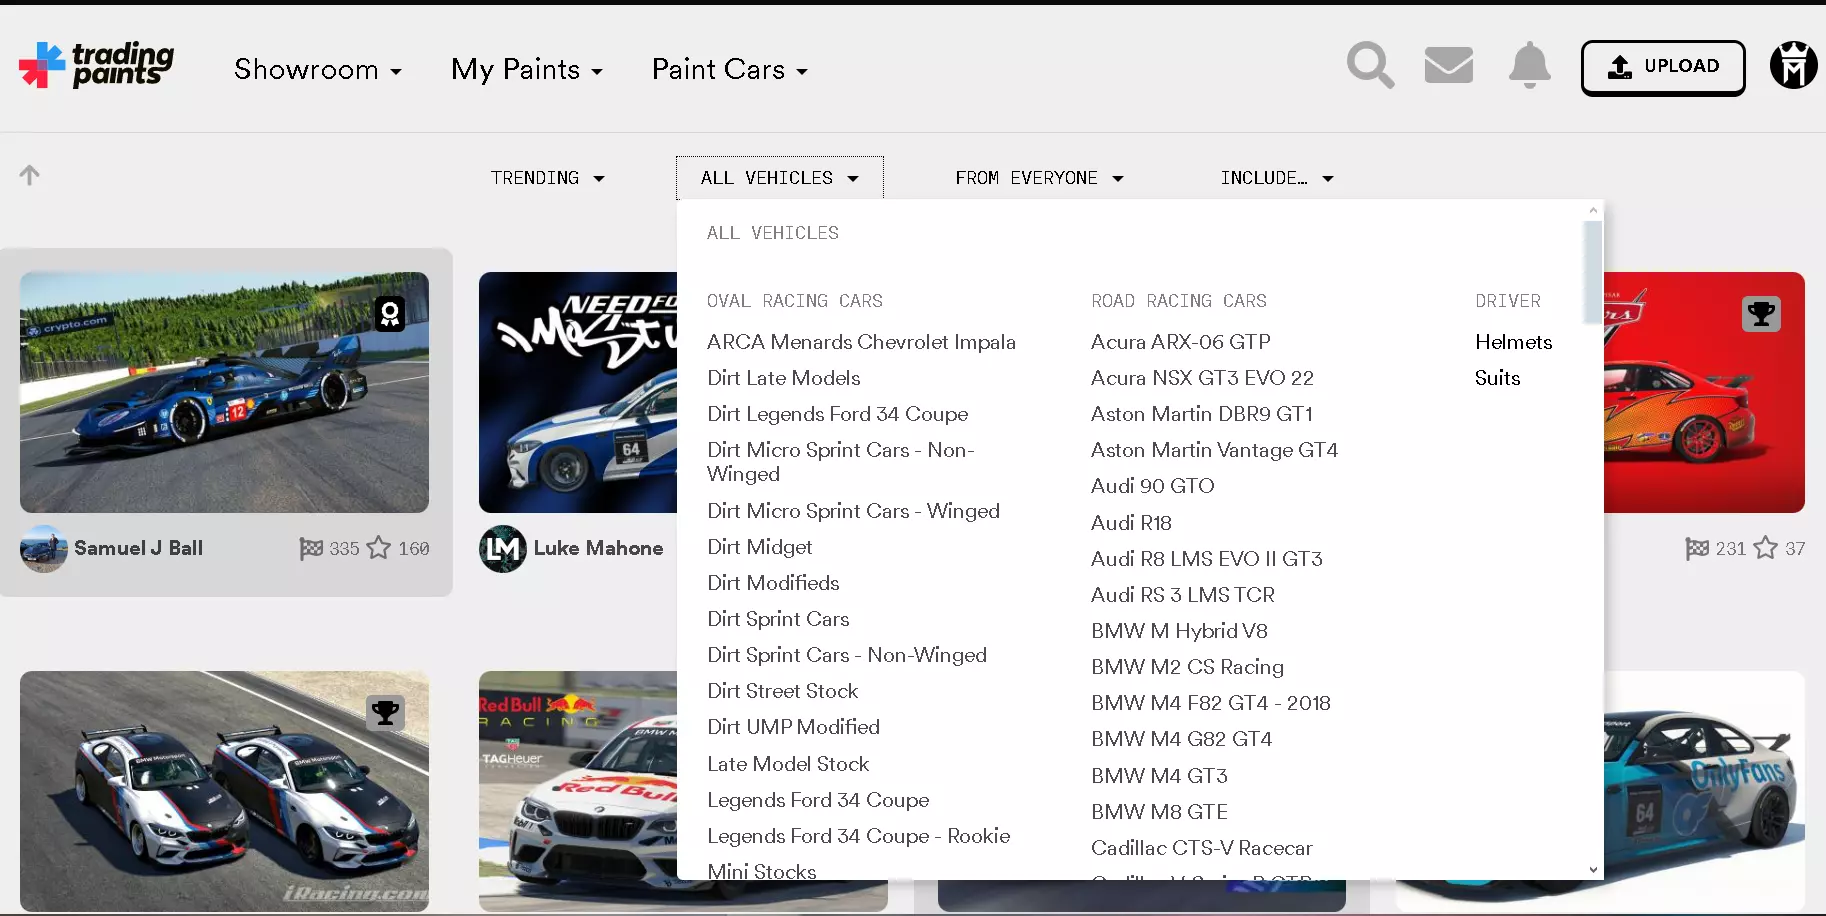The height and width of the screenshot is (916, 1826).
Task: Select BMW M2 CS Racing
Action: 1188,667
